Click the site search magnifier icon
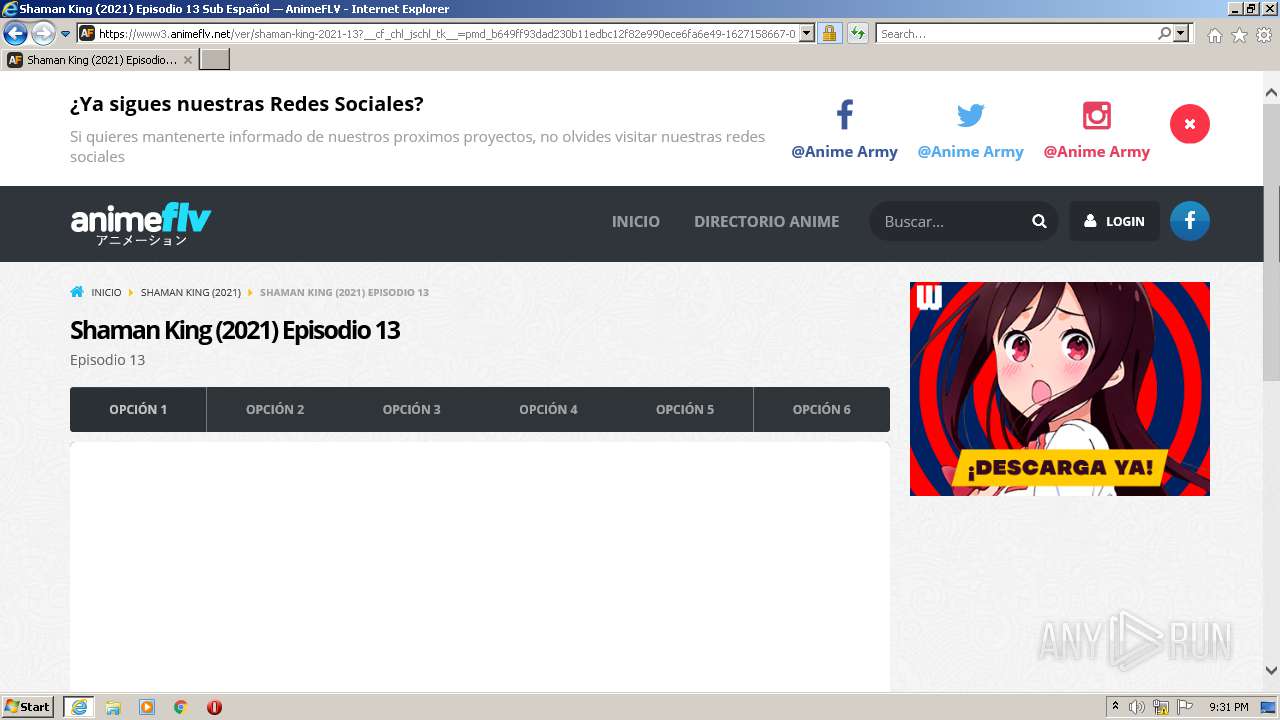1280x720 pixels. tap(1039, 222)
